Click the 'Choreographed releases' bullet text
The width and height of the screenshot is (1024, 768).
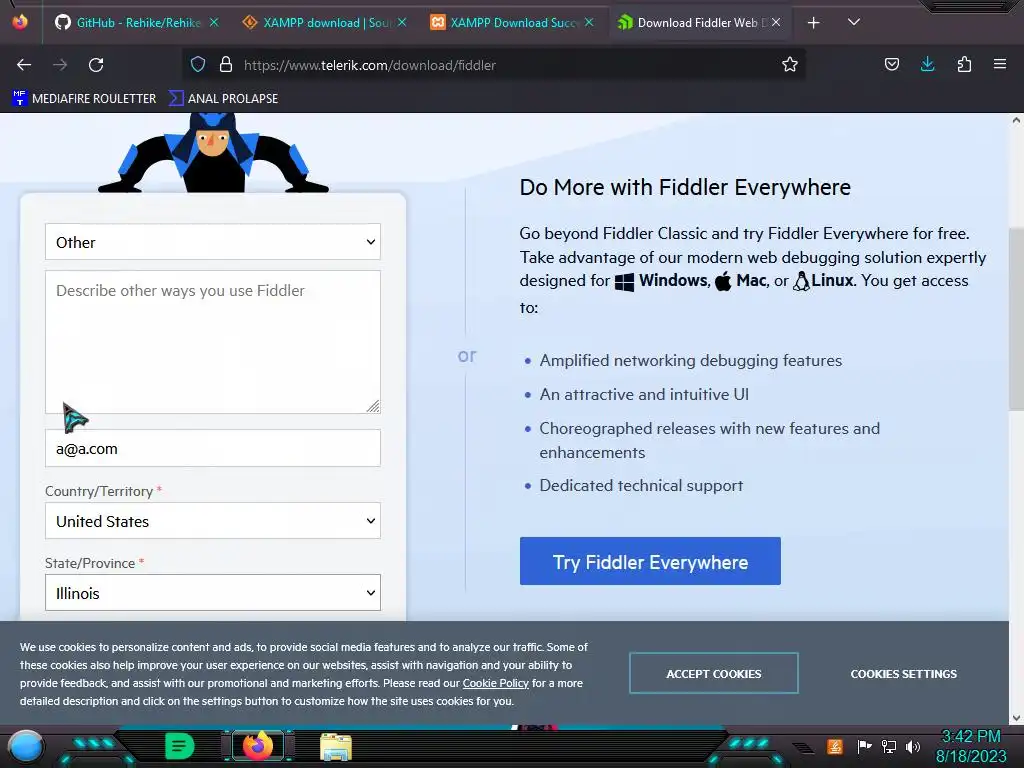[709, 440]
